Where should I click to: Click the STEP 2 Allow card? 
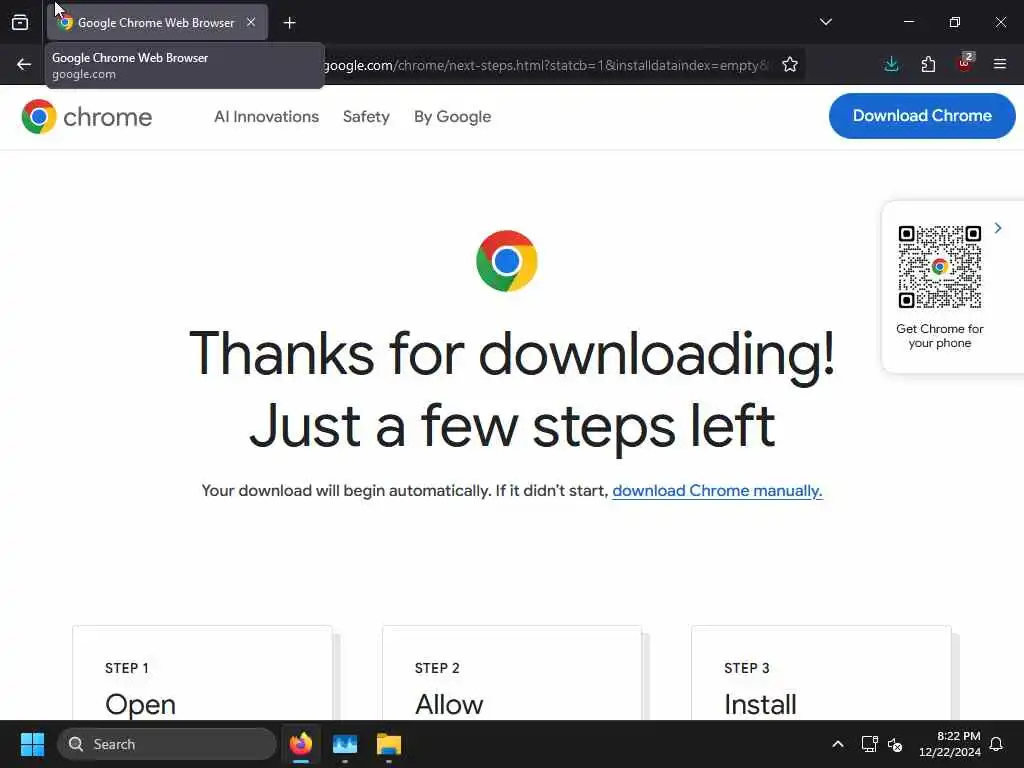512,673
